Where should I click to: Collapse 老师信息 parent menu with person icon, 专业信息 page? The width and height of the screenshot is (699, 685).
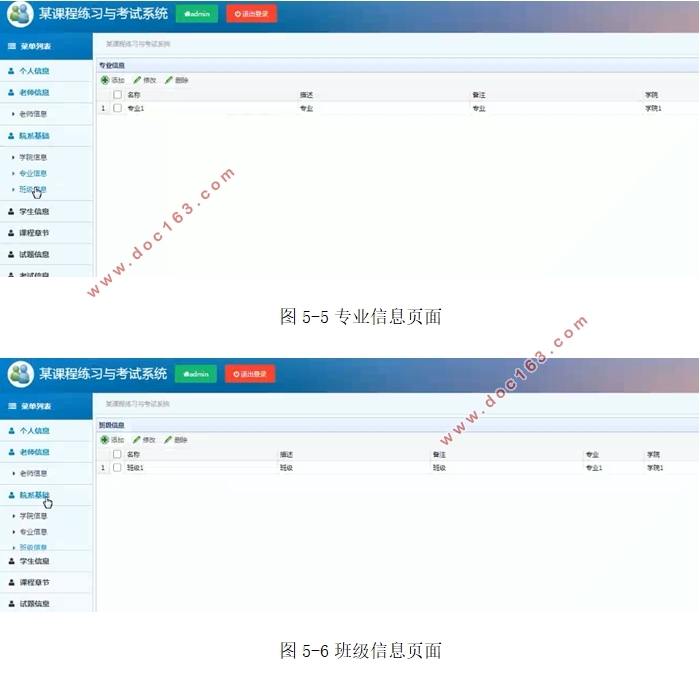46,92
